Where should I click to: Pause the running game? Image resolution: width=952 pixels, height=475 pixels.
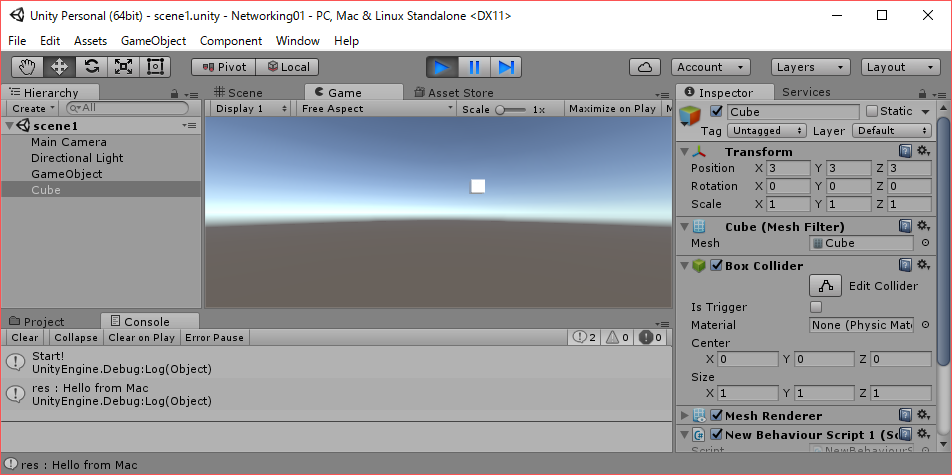(474, 67)
